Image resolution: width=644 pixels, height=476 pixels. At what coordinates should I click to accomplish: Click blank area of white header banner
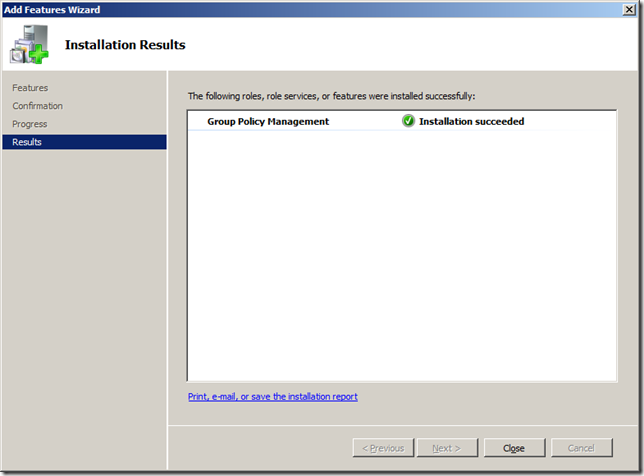coord(420,45)
